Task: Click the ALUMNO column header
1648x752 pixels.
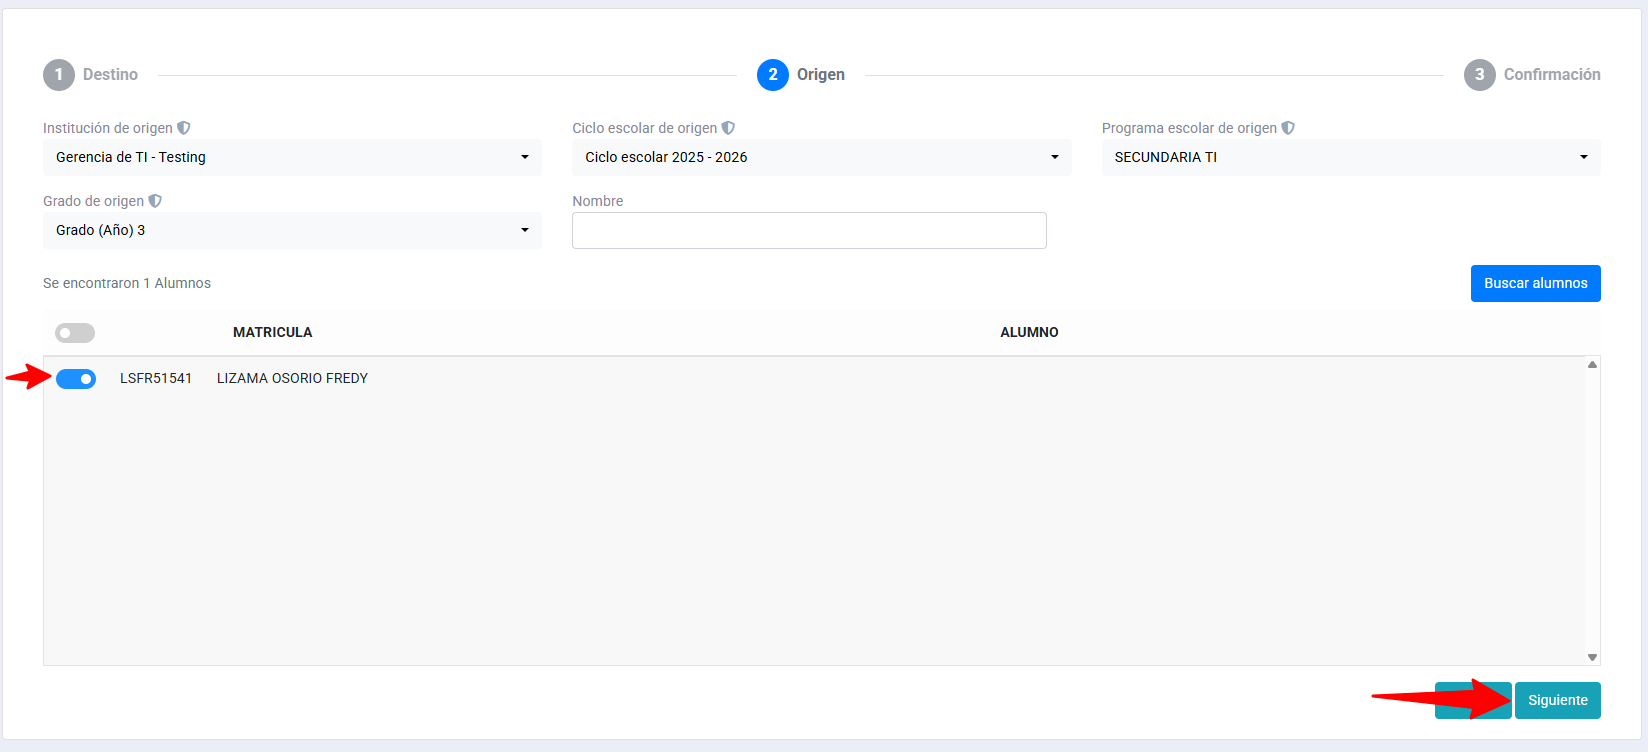Action: [1029, 332]
